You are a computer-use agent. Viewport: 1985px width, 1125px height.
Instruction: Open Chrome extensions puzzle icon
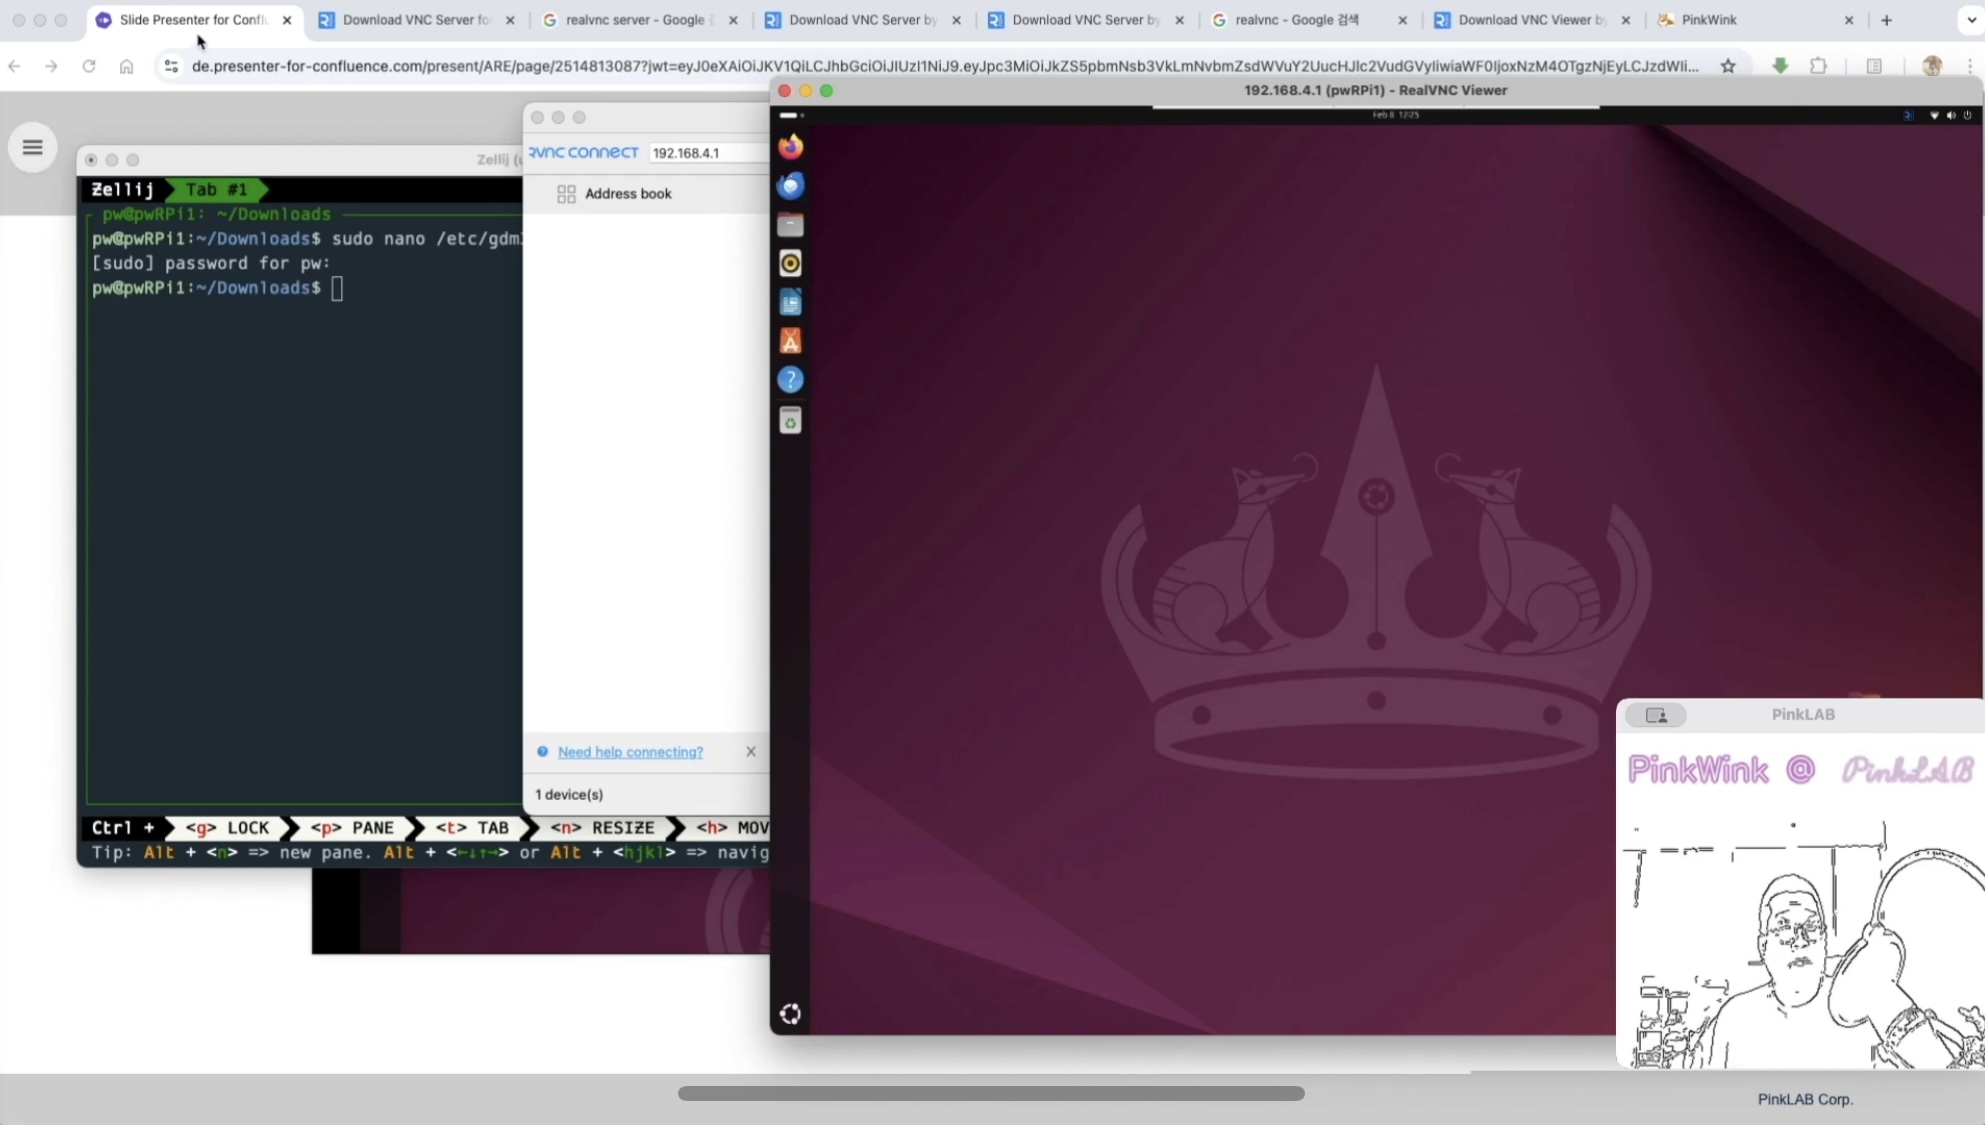tap(1818, 66)
